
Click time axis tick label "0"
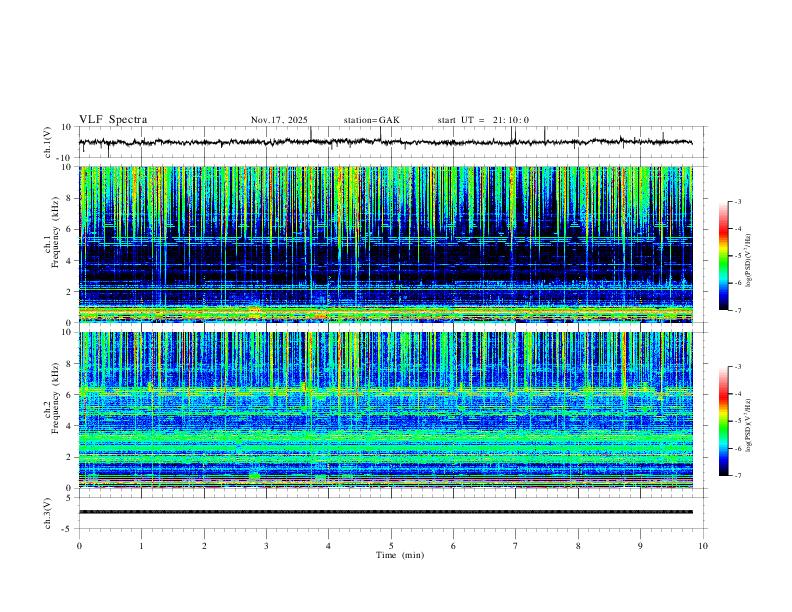click(x=79, y=546)
